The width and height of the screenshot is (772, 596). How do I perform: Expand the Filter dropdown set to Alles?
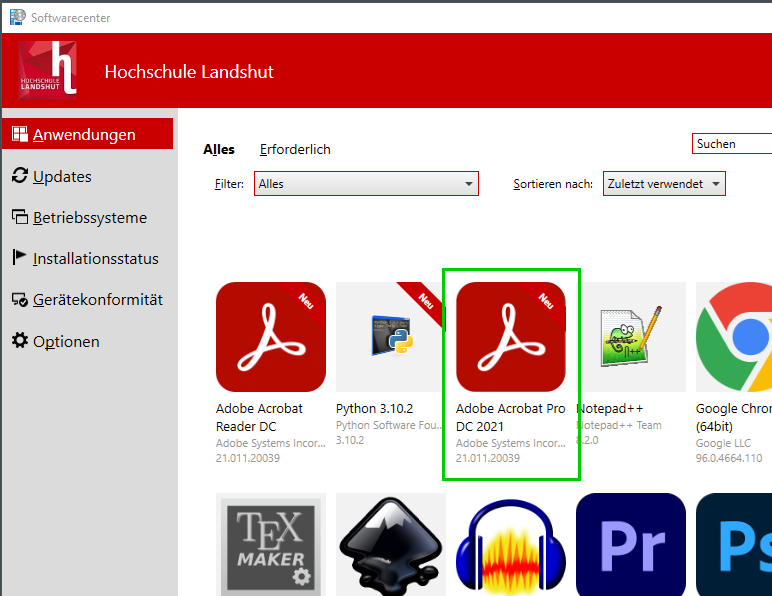click(366, 184)
